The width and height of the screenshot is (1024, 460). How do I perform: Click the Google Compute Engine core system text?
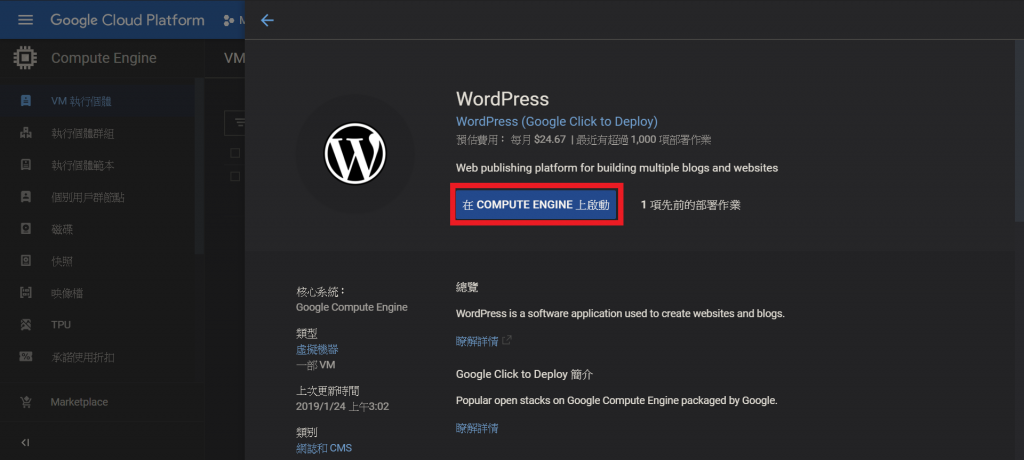point(351,307)
